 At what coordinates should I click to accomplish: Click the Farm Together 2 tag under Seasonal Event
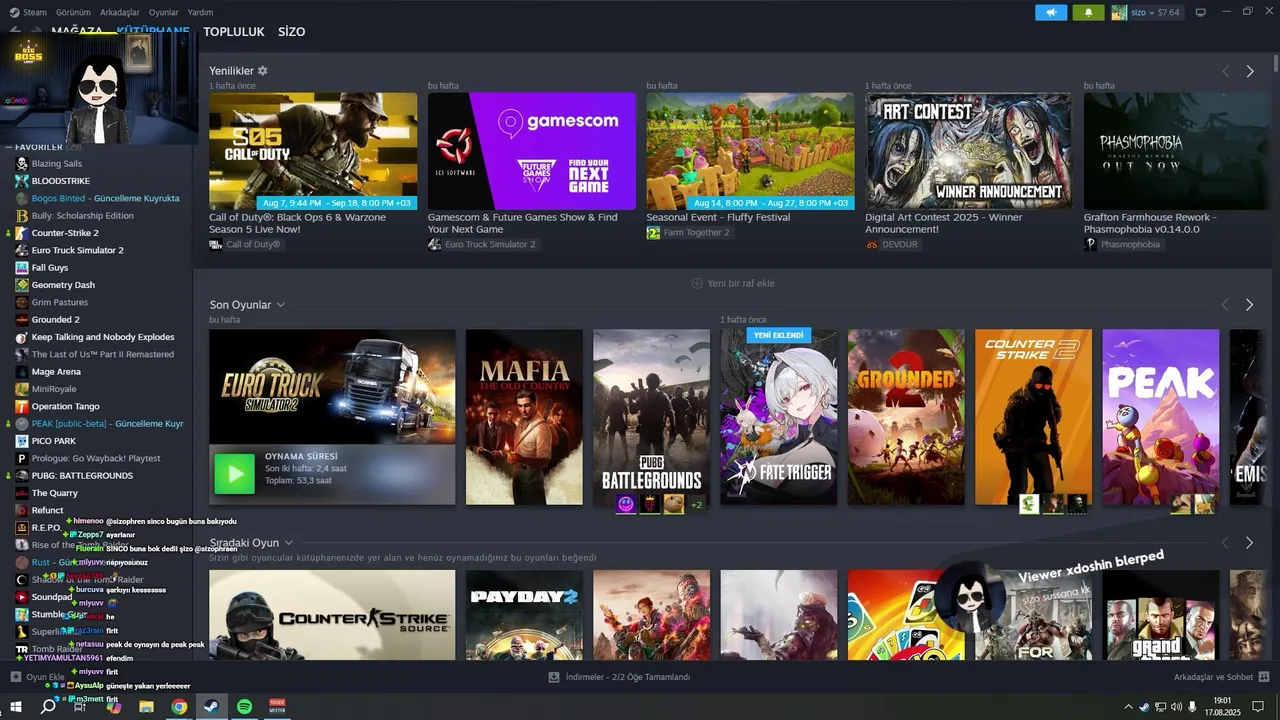689,232
